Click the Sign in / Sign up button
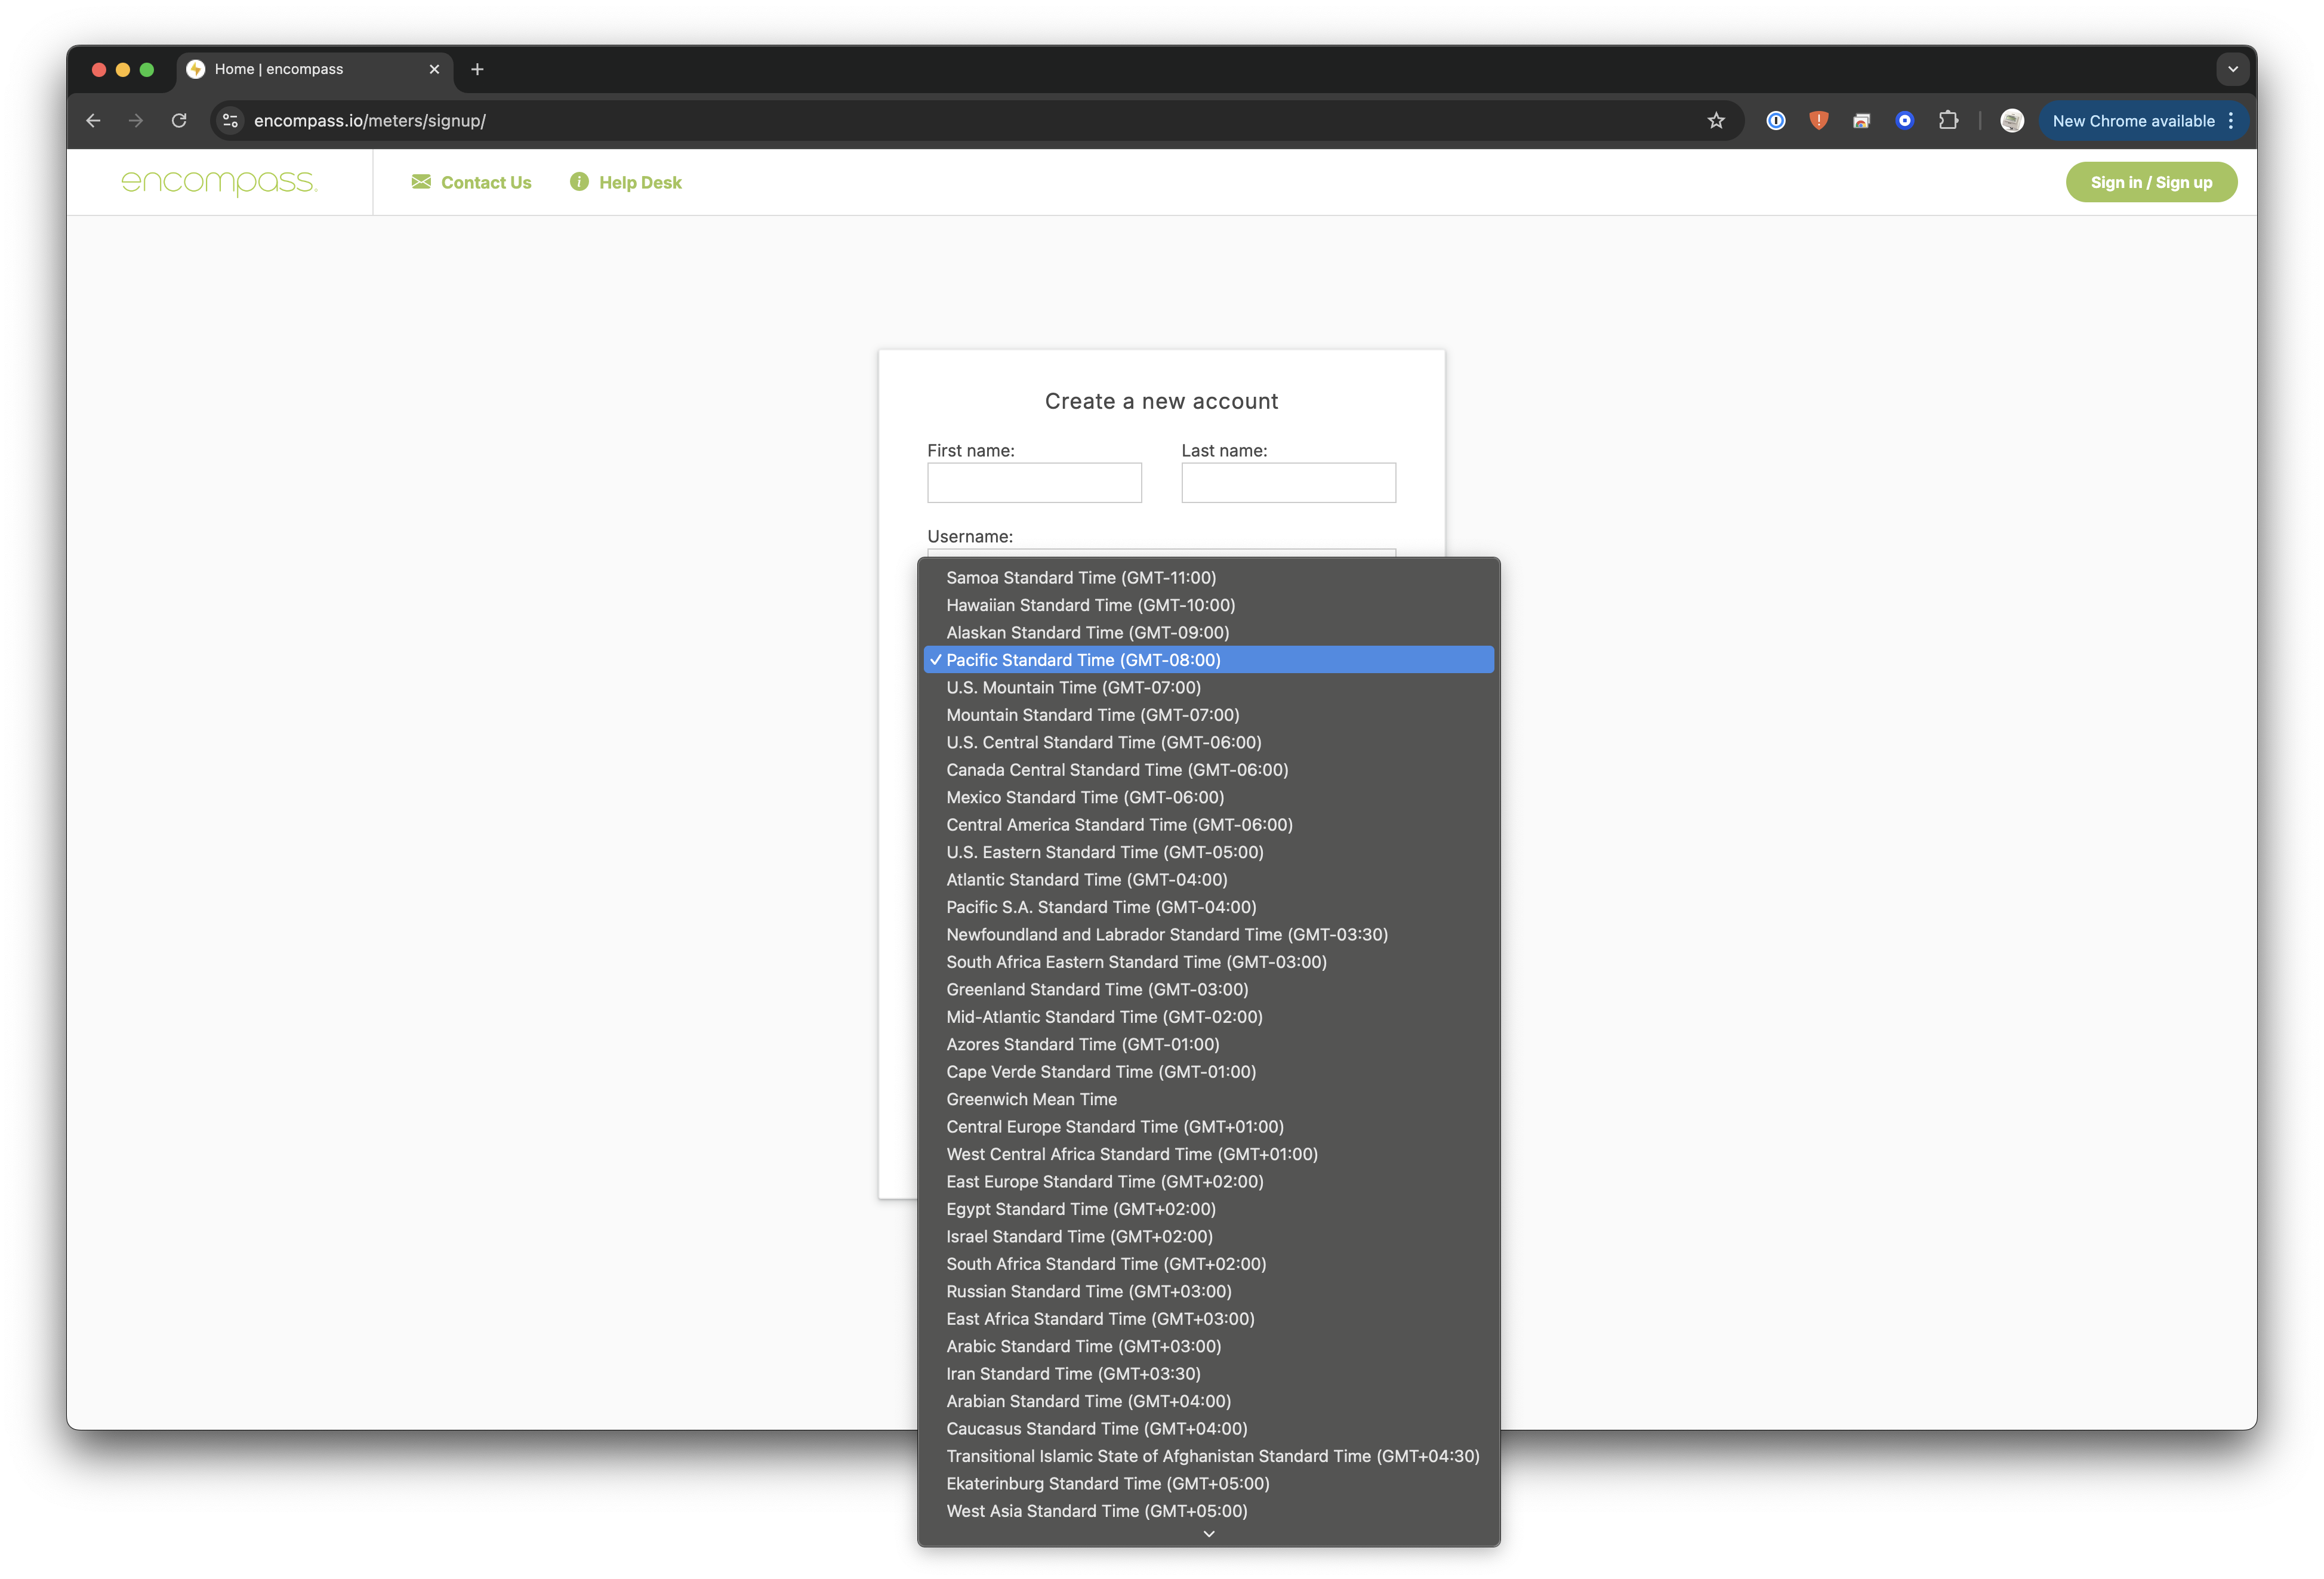 (x=2151, y=182)
